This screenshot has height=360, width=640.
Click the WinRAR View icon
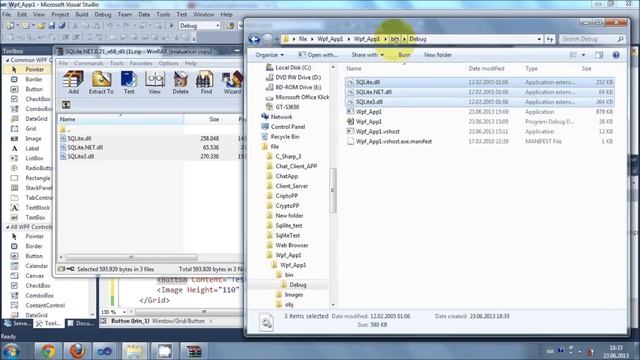tap(154, 82)
